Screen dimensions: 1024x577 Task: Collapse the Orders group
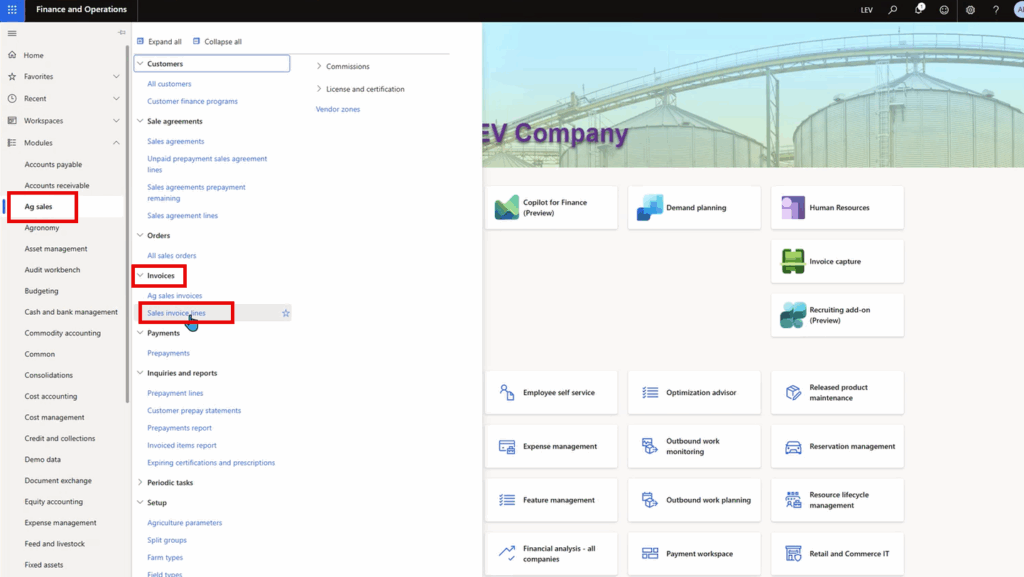click(x=140, y=235)
